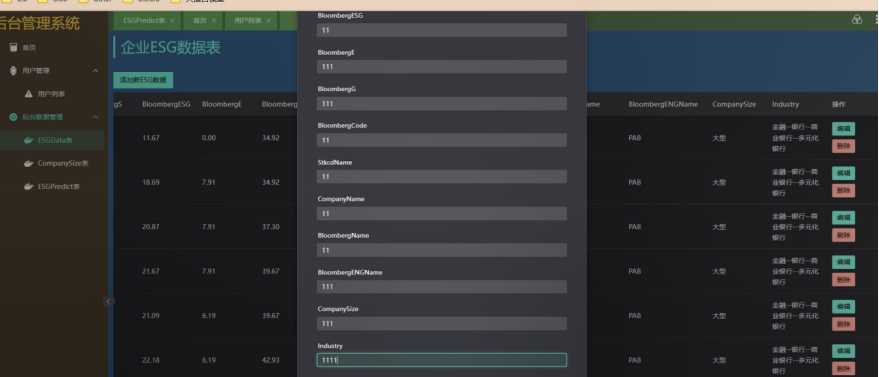
Task: Delete the row with BloombergESG 18.69
Action: click(843, 190)
